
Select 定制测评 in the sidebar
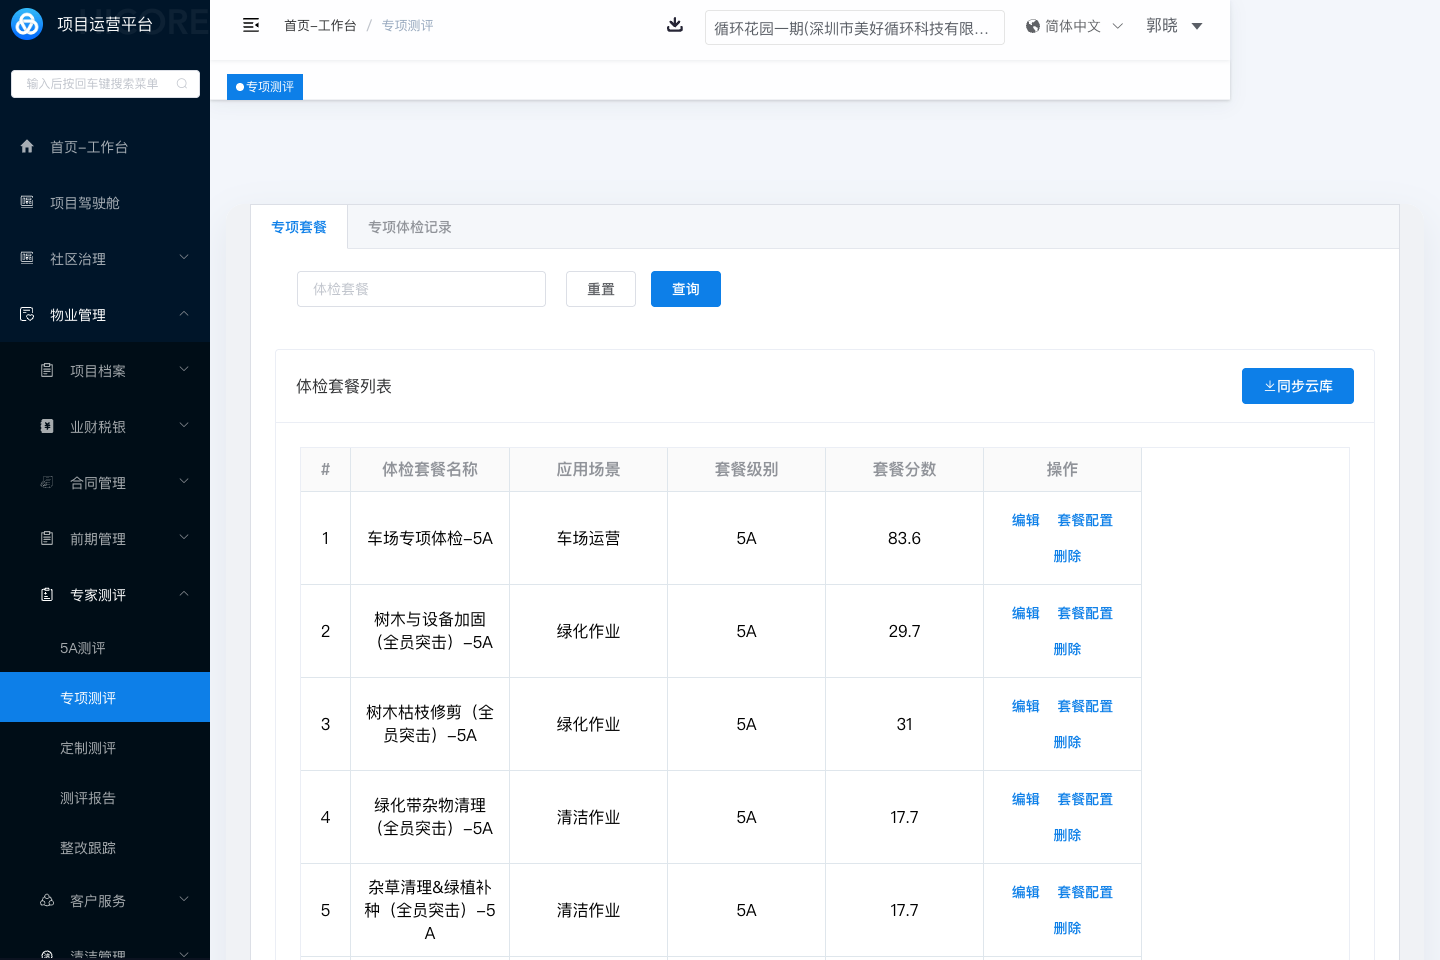pyautogui.click(x=88, y=748)
